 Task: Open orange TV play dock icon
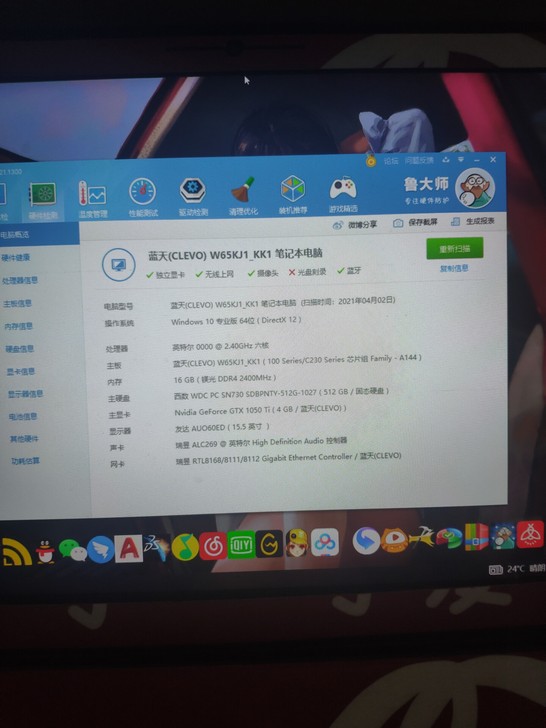[x=394, y=540]
